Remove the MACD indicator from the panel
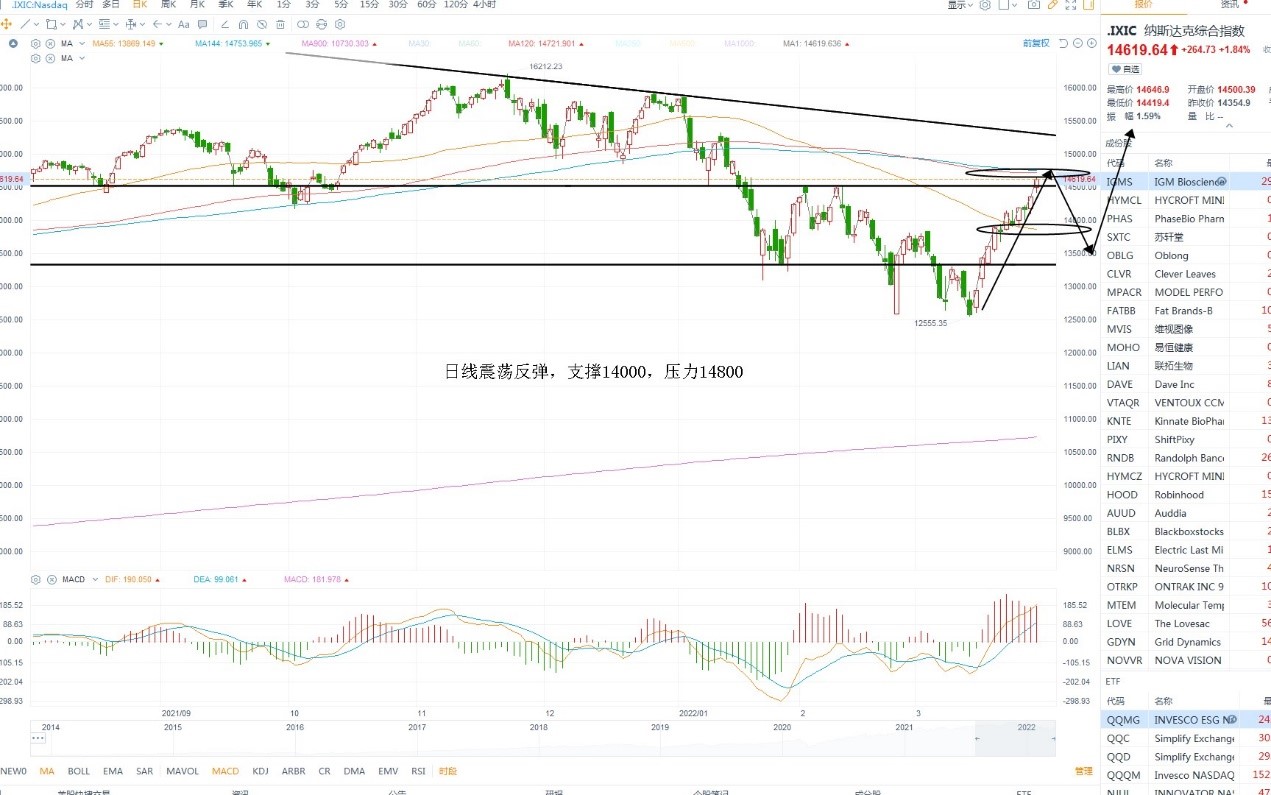Screen dimensions: 1271x795 click(x=52, y=579)
